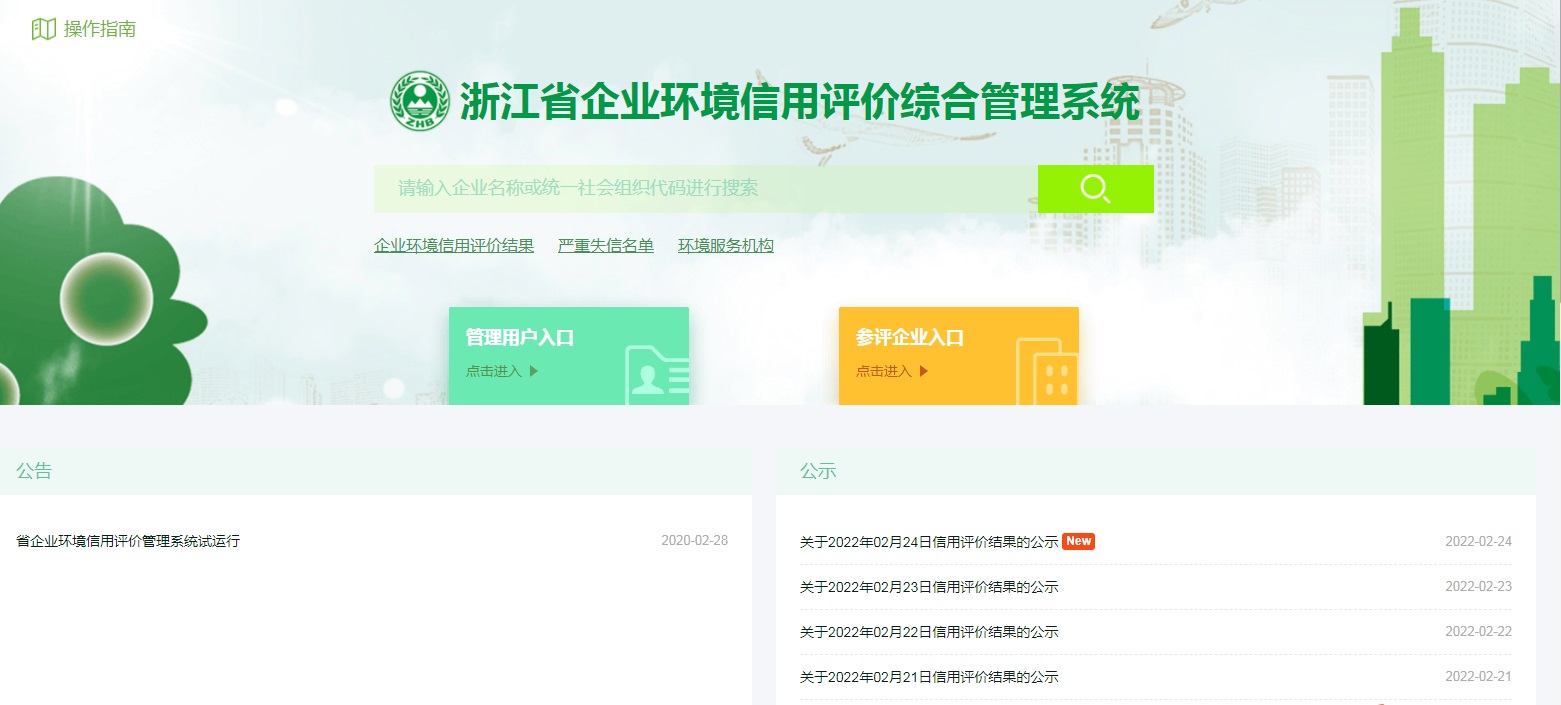
Task: Click the date 2022-02-21
Action: 1478,677
